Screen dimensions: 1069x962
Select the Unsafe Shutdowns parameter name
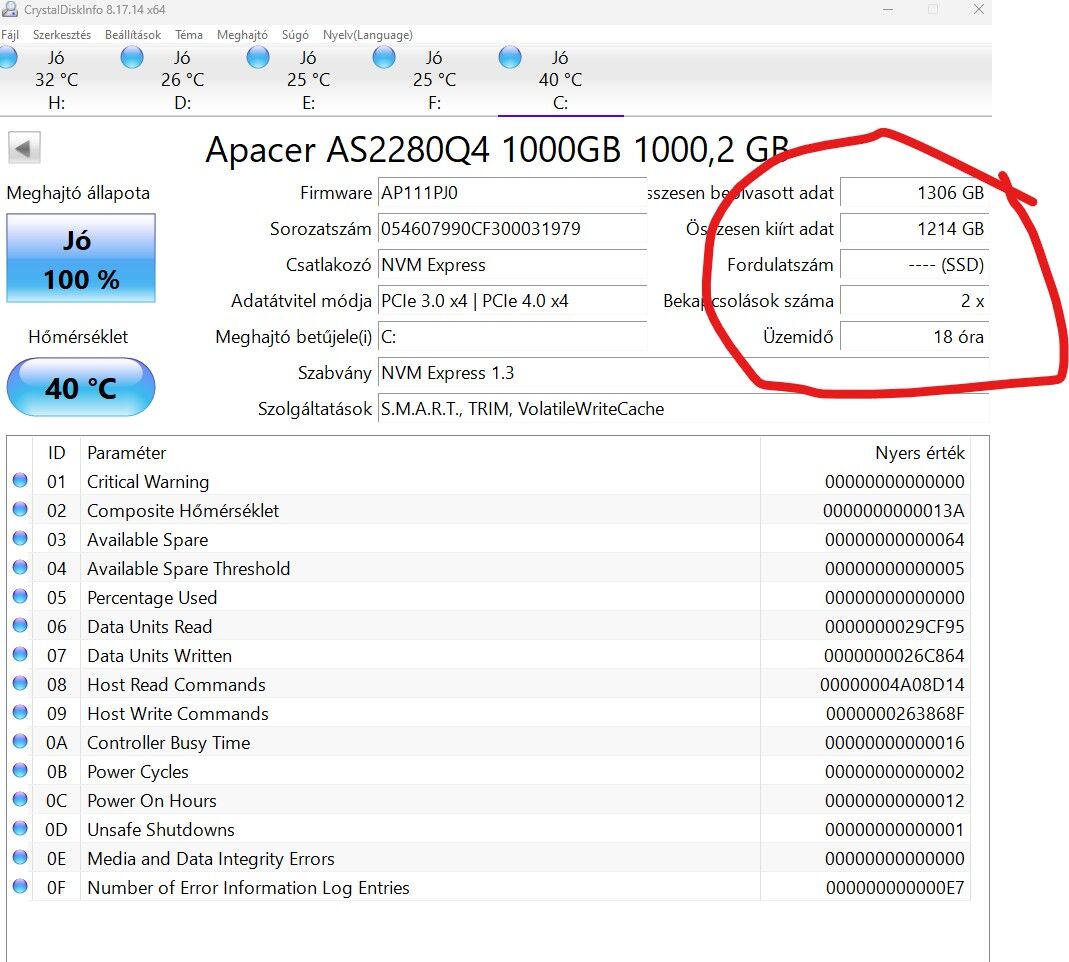pyautogui.click(x=161, y=830)
